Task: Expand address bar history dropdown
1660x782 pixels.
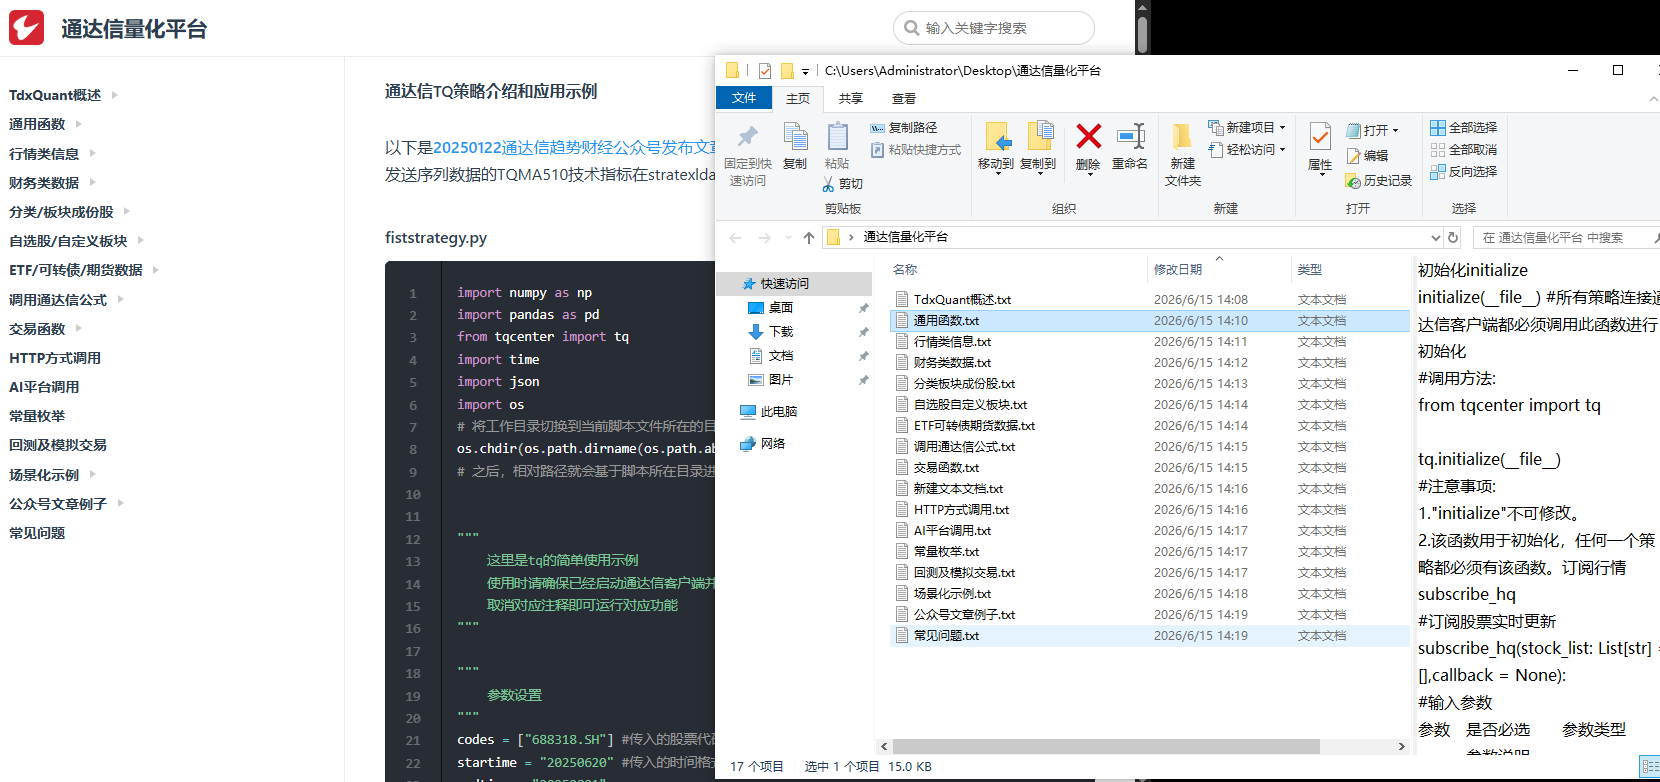Action: coord(1436,238)
